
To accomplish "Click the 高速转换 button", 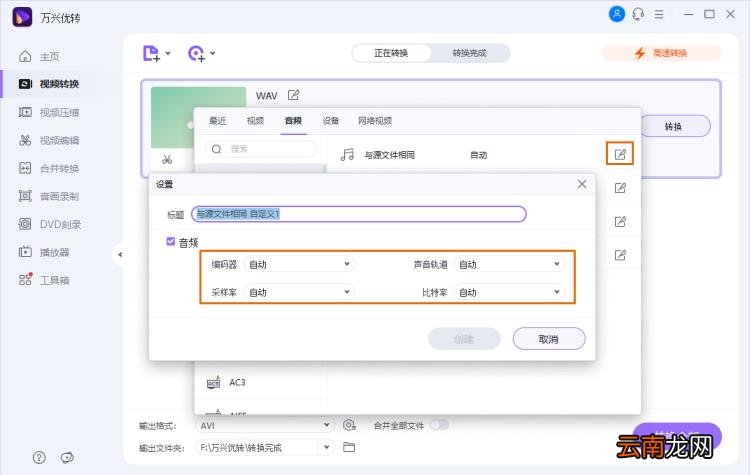I will click(x=662, y=53).
